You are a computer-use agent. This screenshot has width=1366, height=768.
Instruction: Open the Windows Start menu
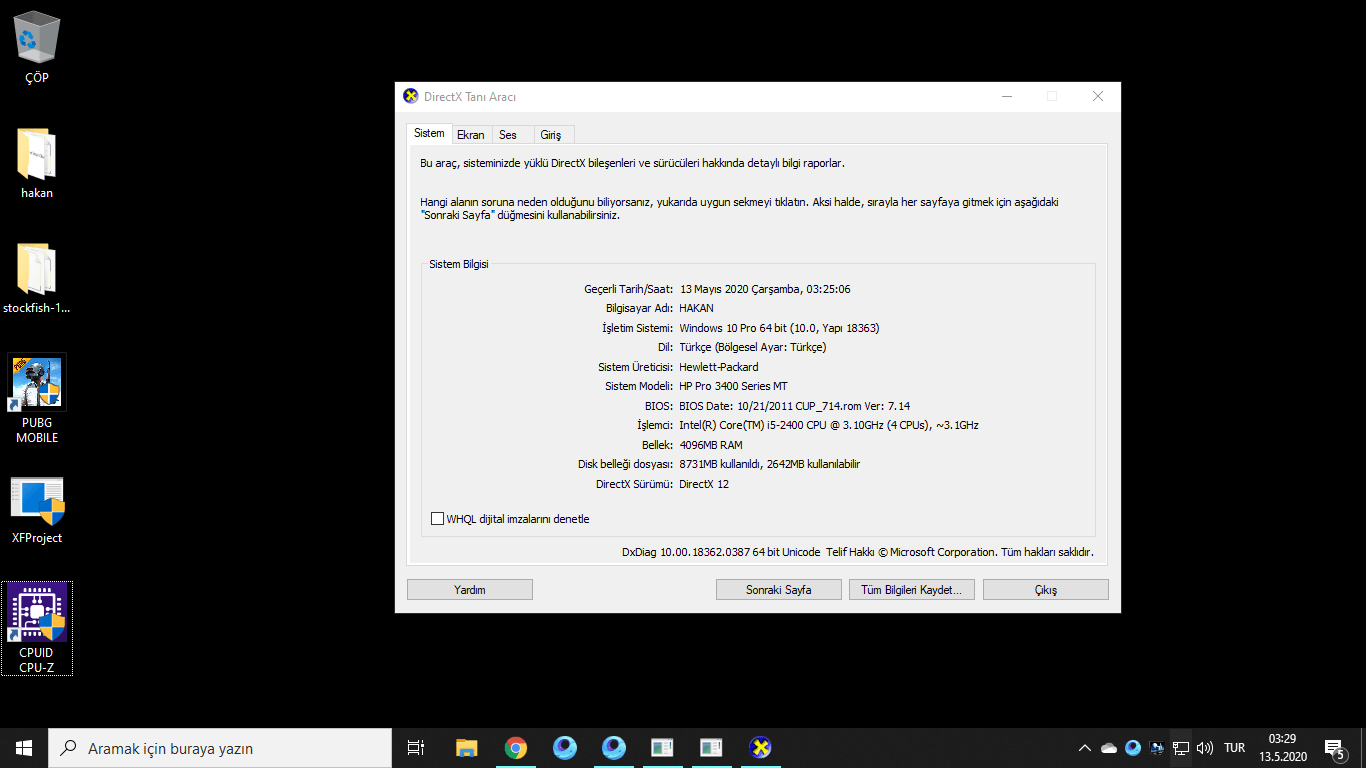pyautogui.click(x=24, y=748)
